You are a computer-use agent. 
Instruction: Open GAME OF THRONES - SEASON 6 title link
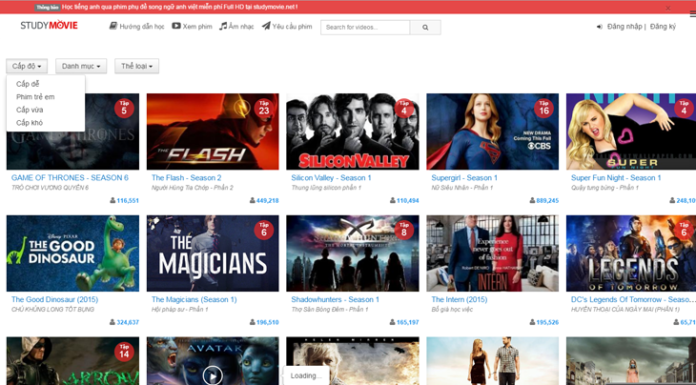(x=70, y=178)
